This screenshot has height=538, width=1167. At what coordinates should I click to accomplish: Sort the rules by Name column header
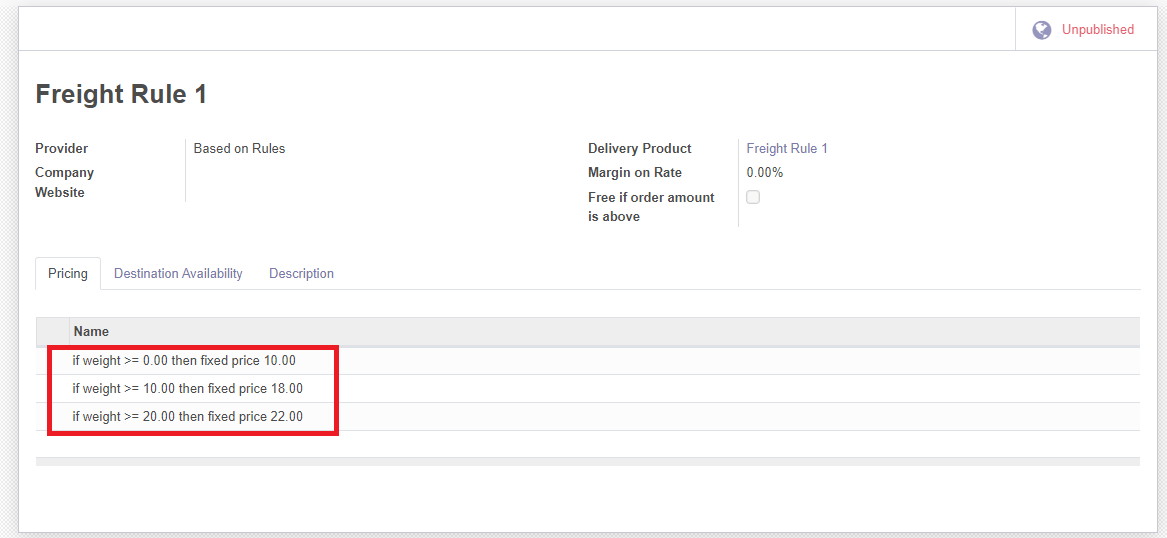tap(91, 331)
